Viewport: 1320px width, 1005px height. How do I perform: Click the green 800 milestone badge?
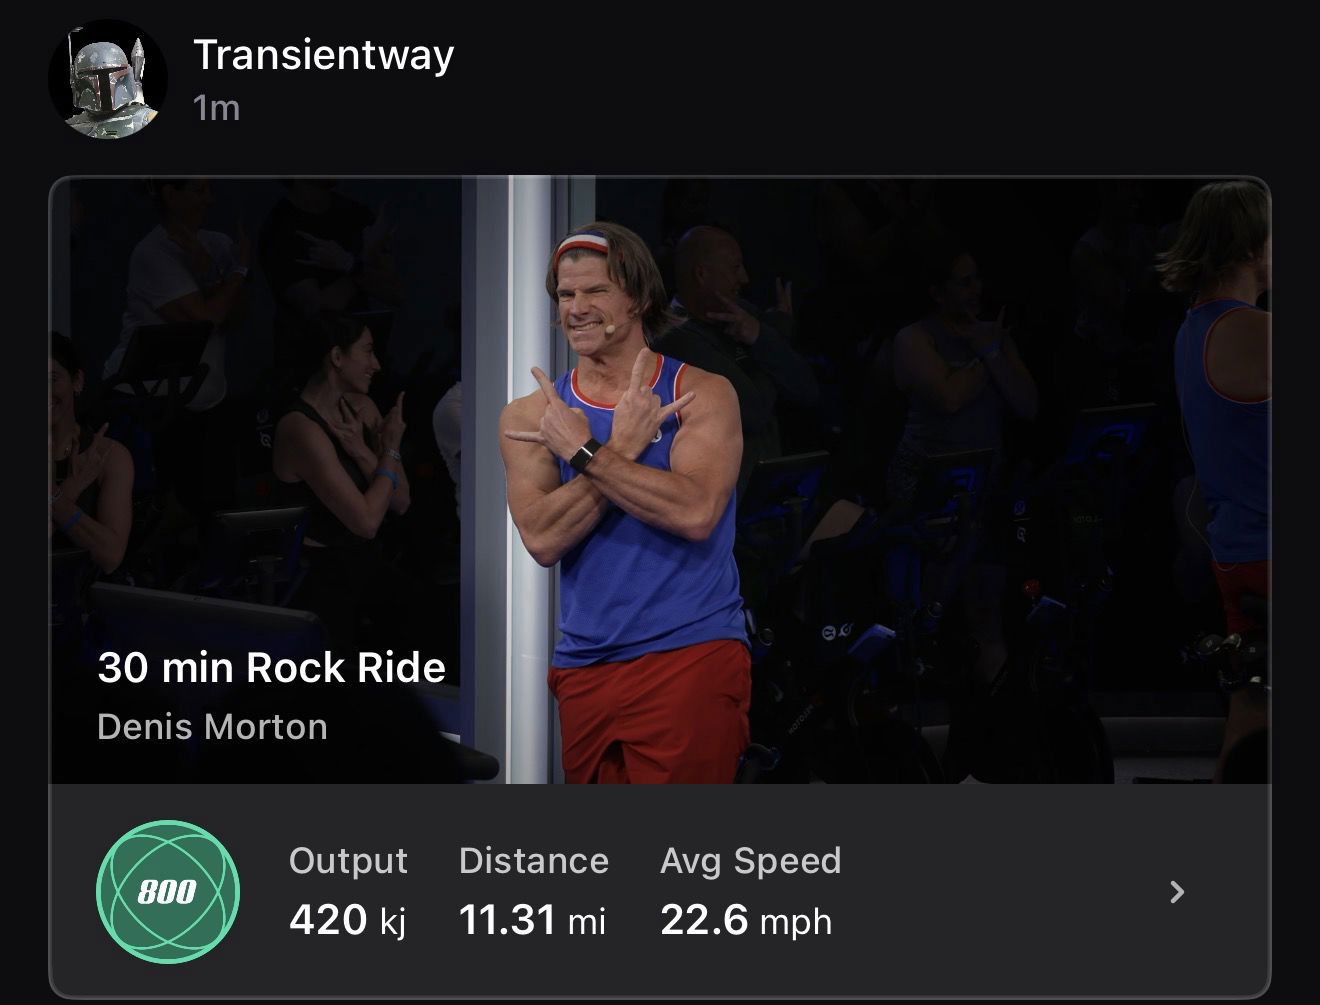click(168, 891)
